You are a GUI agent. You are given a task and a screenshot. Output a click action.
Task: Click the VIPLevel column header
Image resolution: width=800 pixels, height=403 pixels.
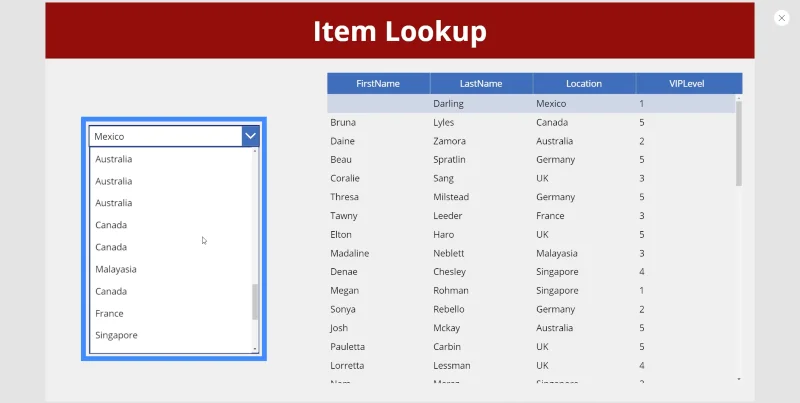(x=689, y=84)
